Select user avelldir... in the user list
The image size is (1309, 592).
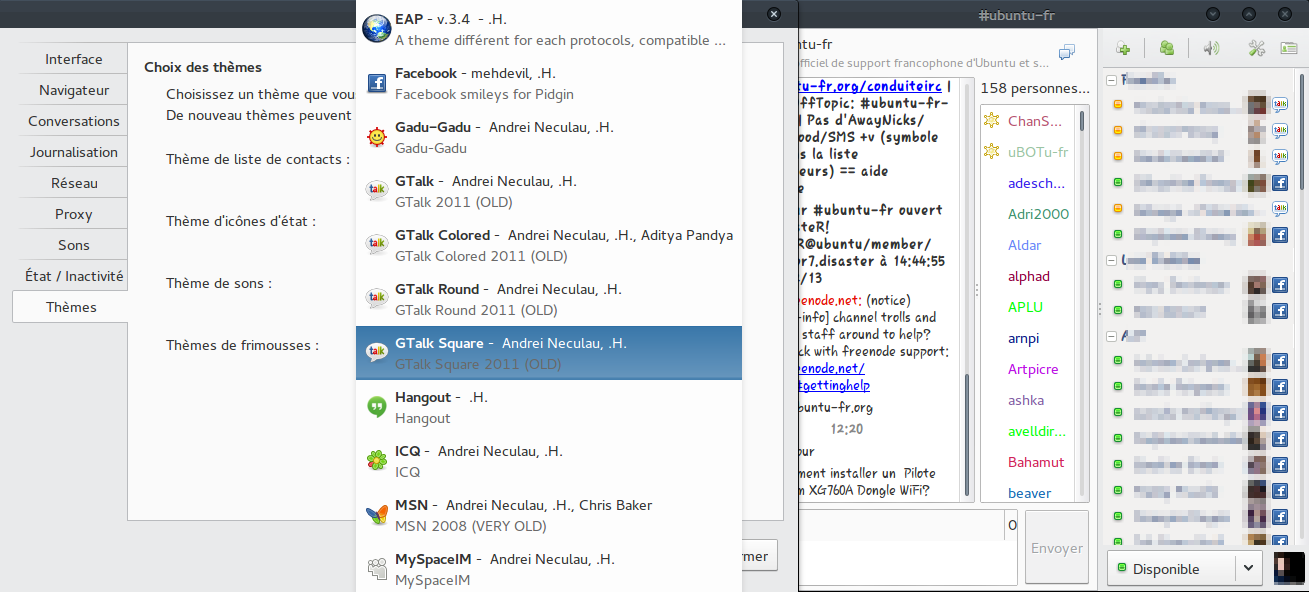pos(1037,431)
